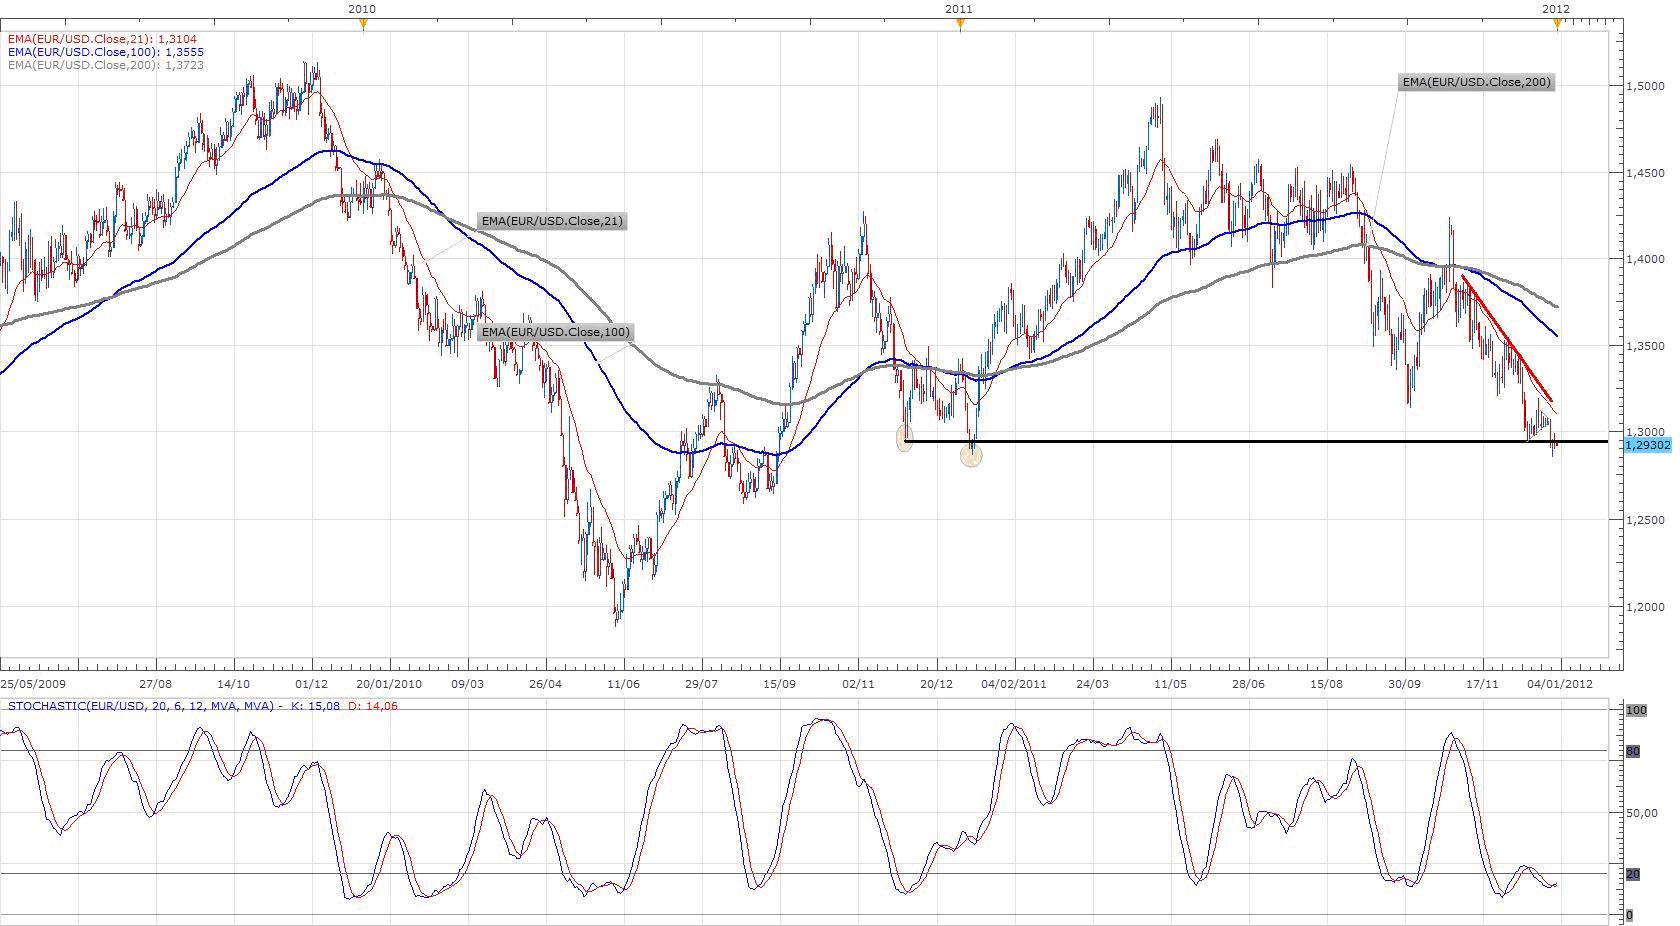The image size is (1680, 926).
Task: Click the 20/01/2010 date label
Action: pos(389,684)
